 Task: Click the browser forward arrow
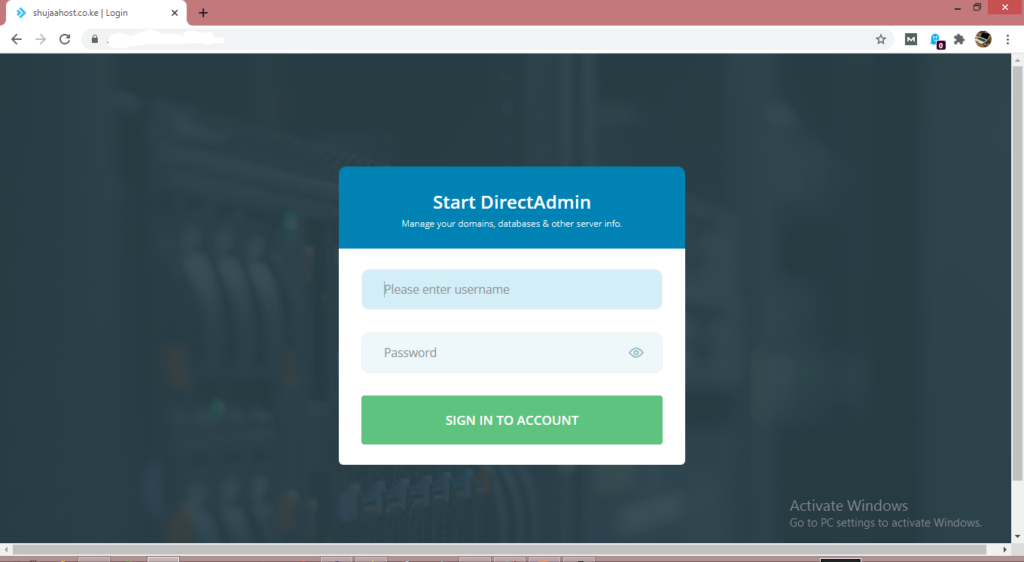click(x=40, y=39)
